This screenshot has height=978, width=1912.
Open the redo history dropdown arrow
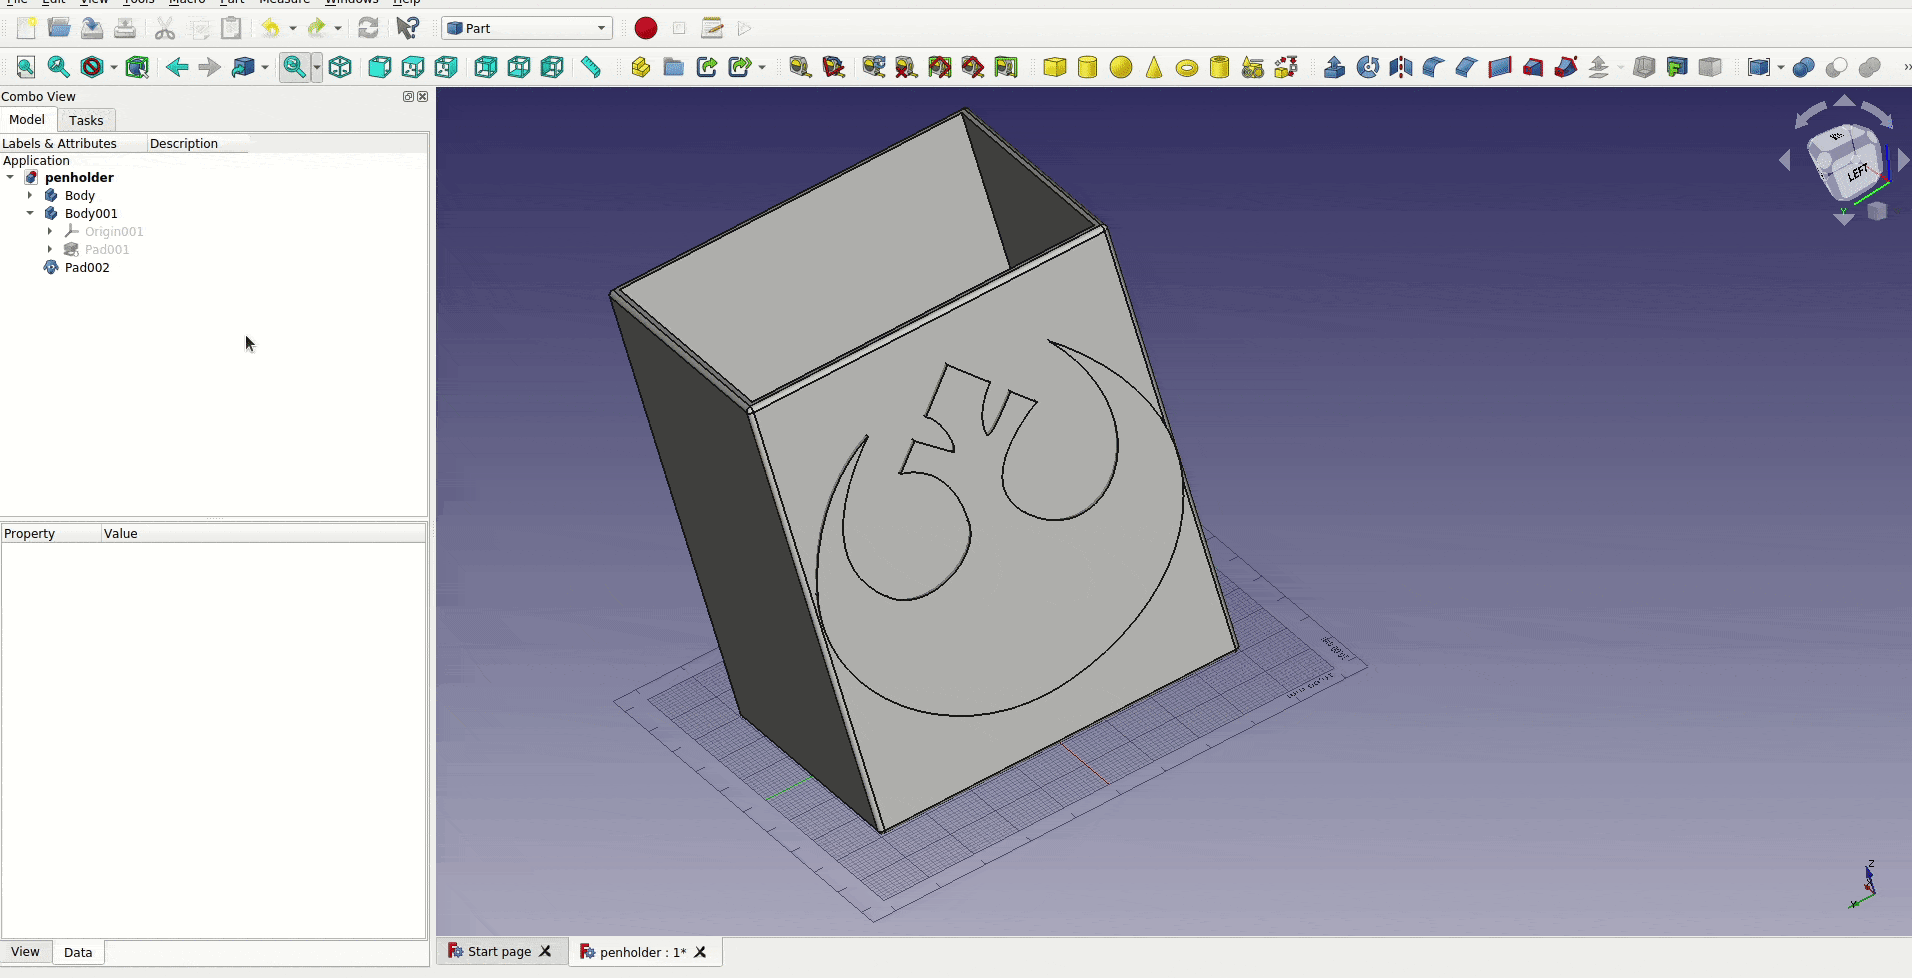click(x=338, y=28)
